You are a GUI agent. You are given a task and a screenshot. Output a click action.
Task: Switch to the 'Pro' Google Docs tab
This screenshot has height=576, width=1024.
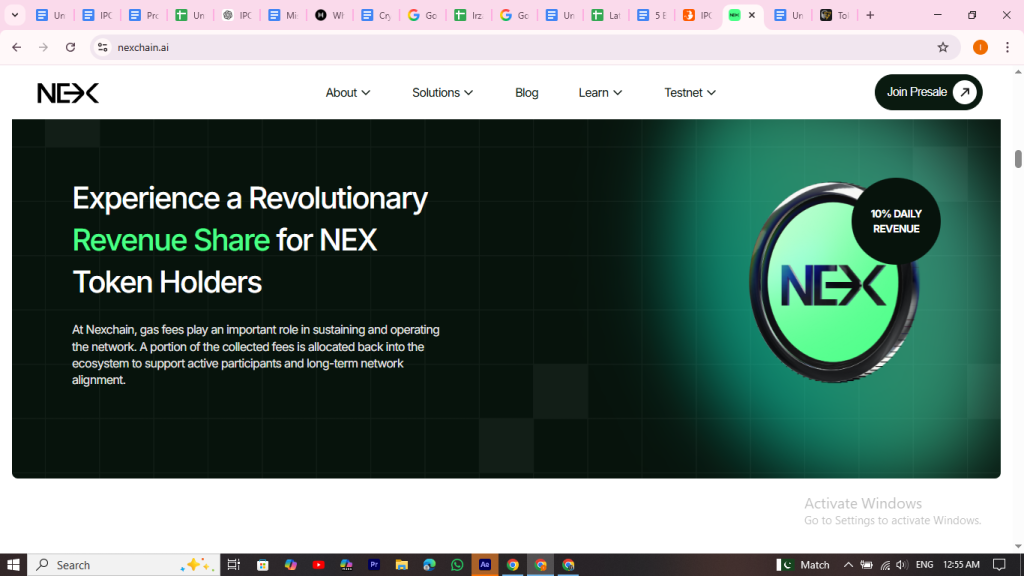pos(144,15)
